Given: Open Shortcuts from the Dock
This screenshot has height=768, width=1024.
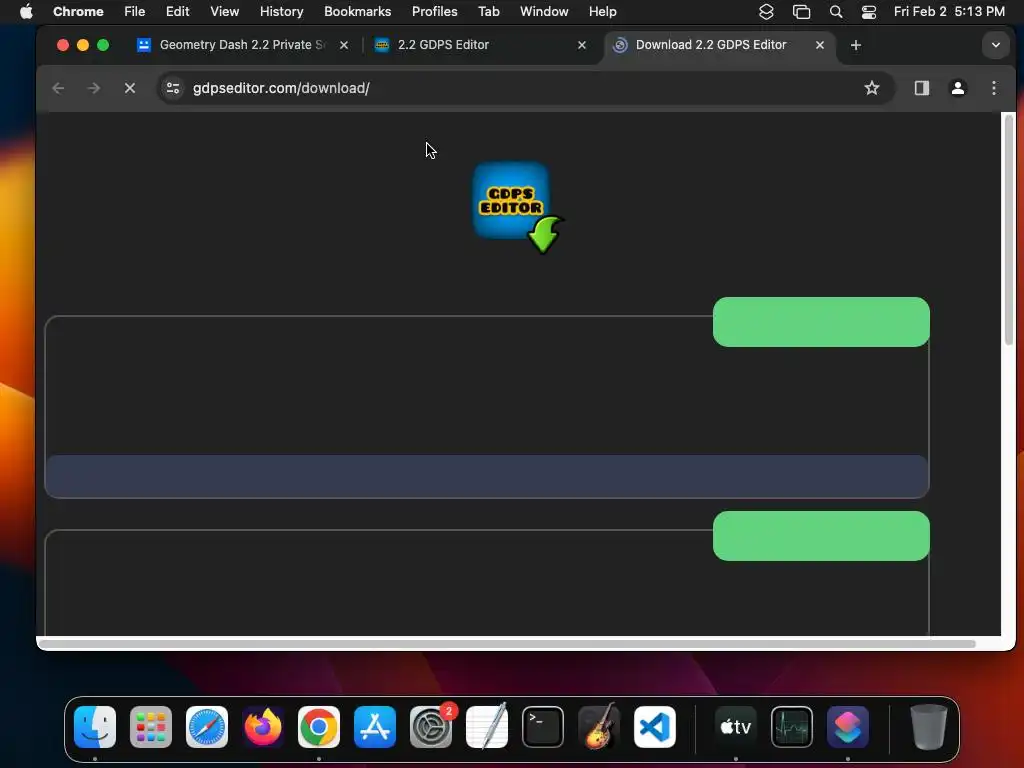Looking at the screenshot, I should point(848,727).
